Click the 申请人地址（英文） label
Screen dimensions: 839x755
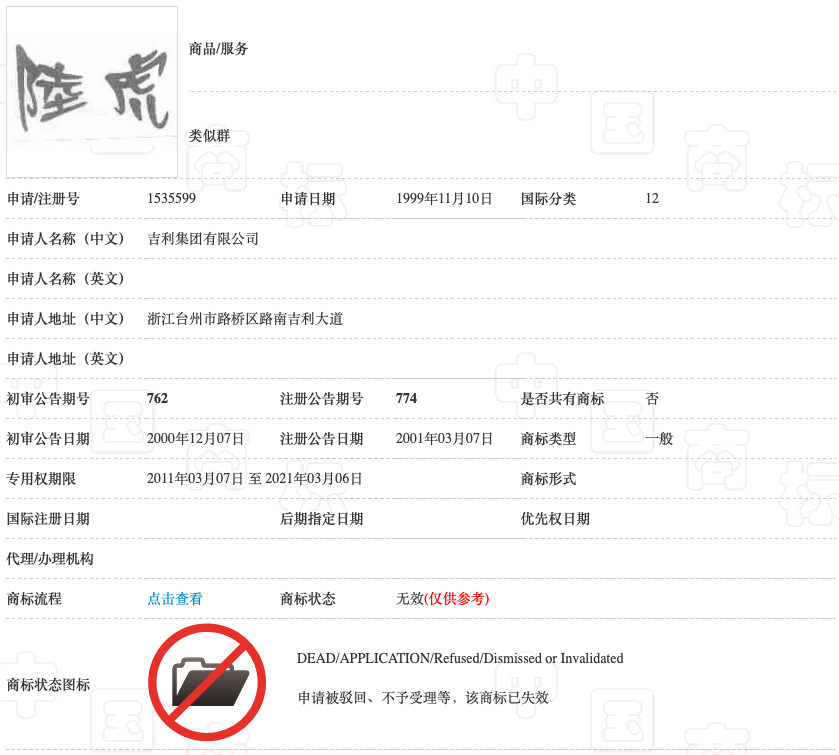(x=66, y=359)
